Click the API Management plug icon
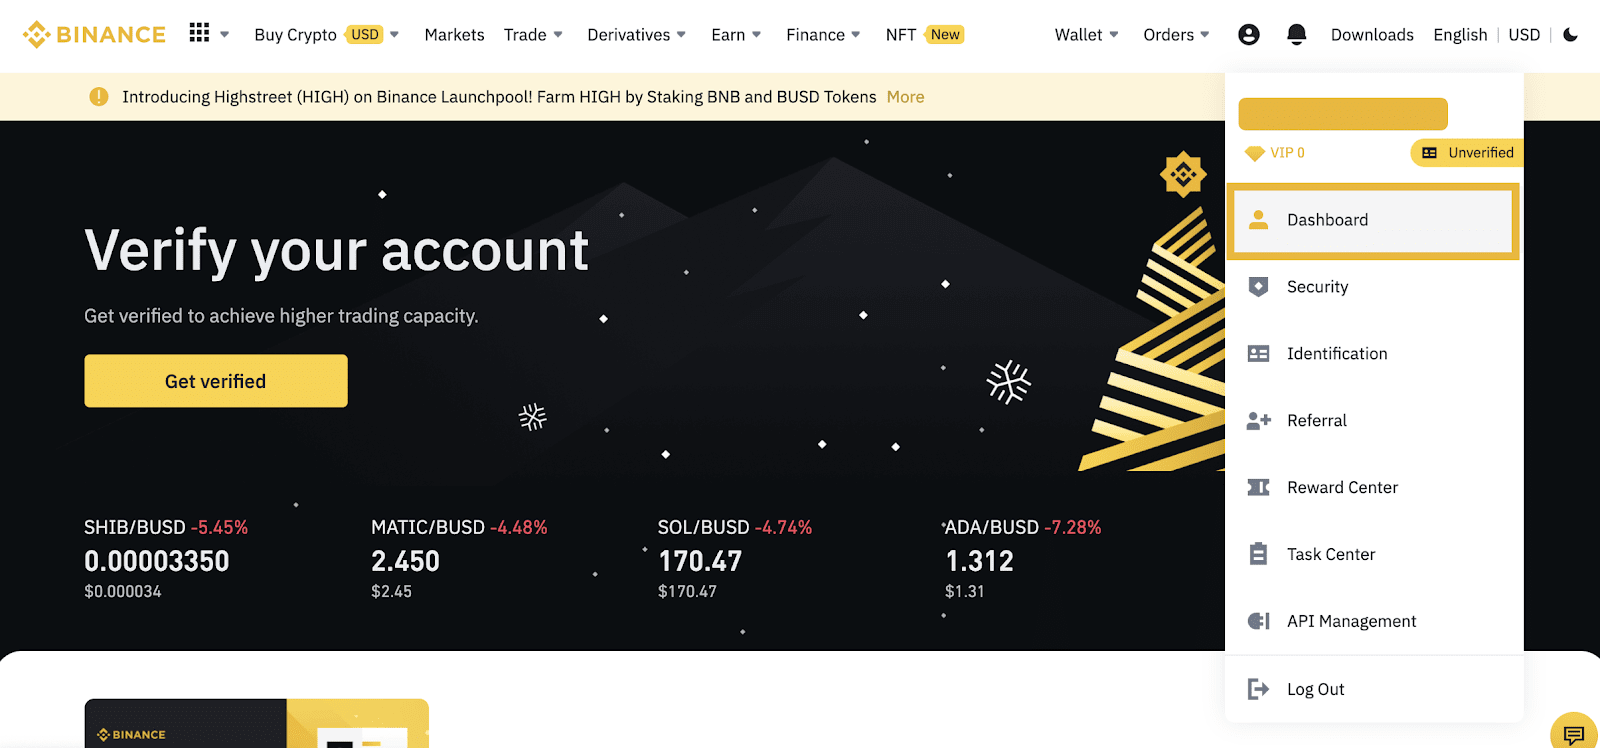 click(1259, 621)
